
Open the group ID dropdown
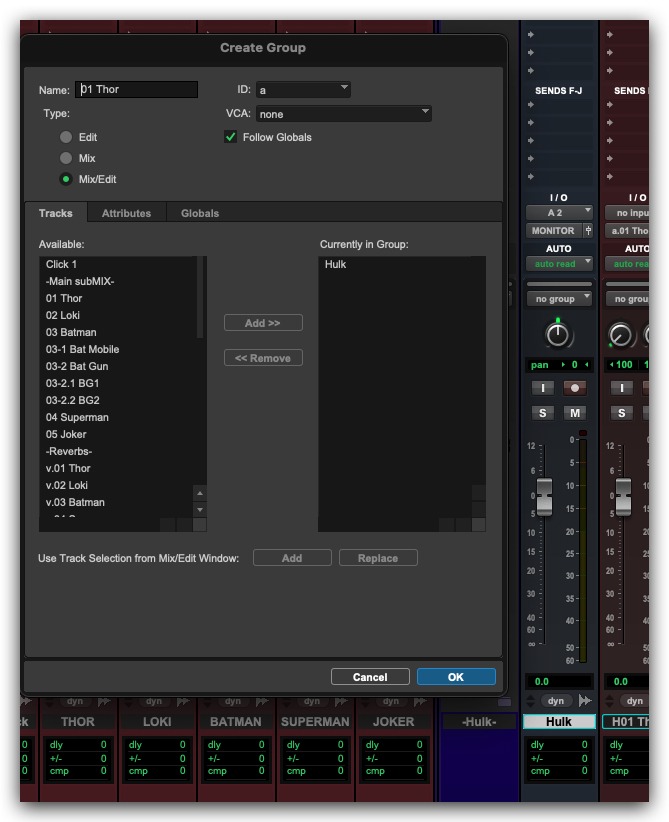point(303,89)
